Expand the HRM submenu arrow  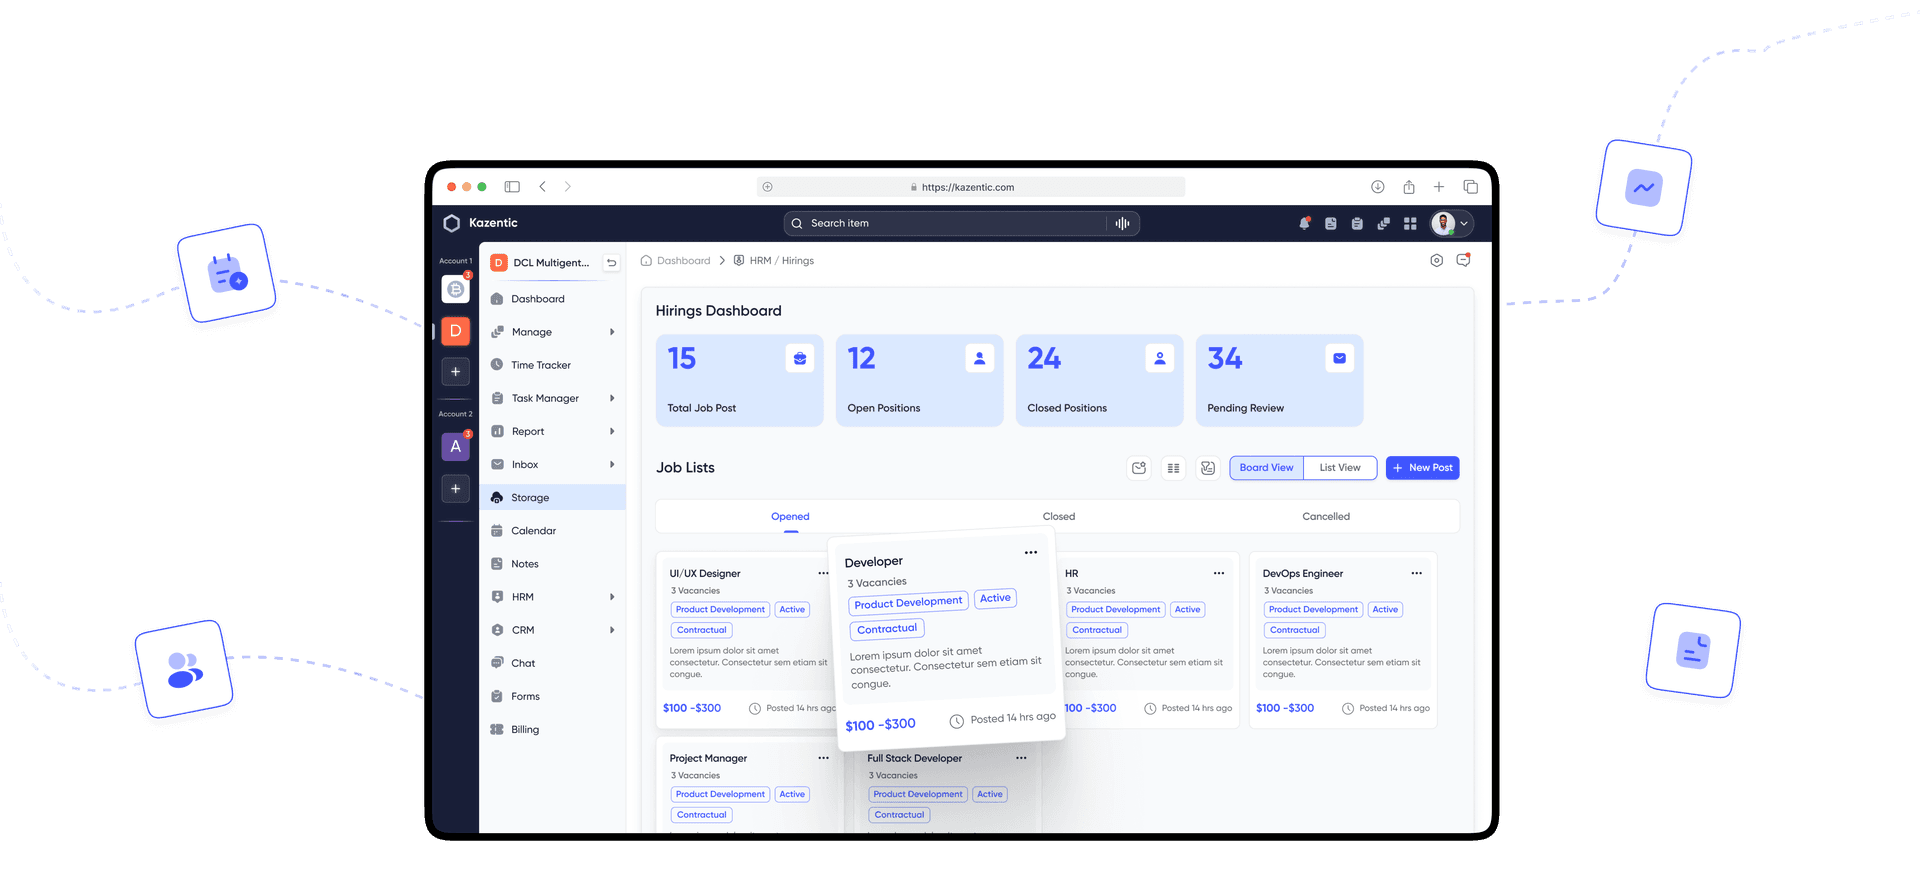[612, 597]
